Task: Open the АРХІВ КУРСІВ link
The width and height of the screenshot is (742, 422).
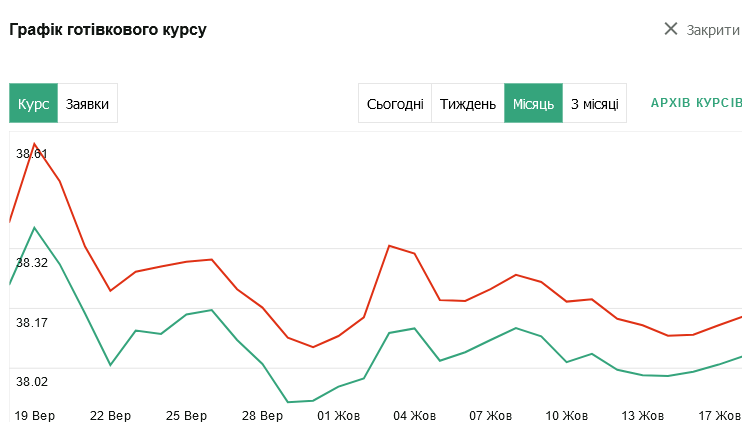Action: click(696, 103)
